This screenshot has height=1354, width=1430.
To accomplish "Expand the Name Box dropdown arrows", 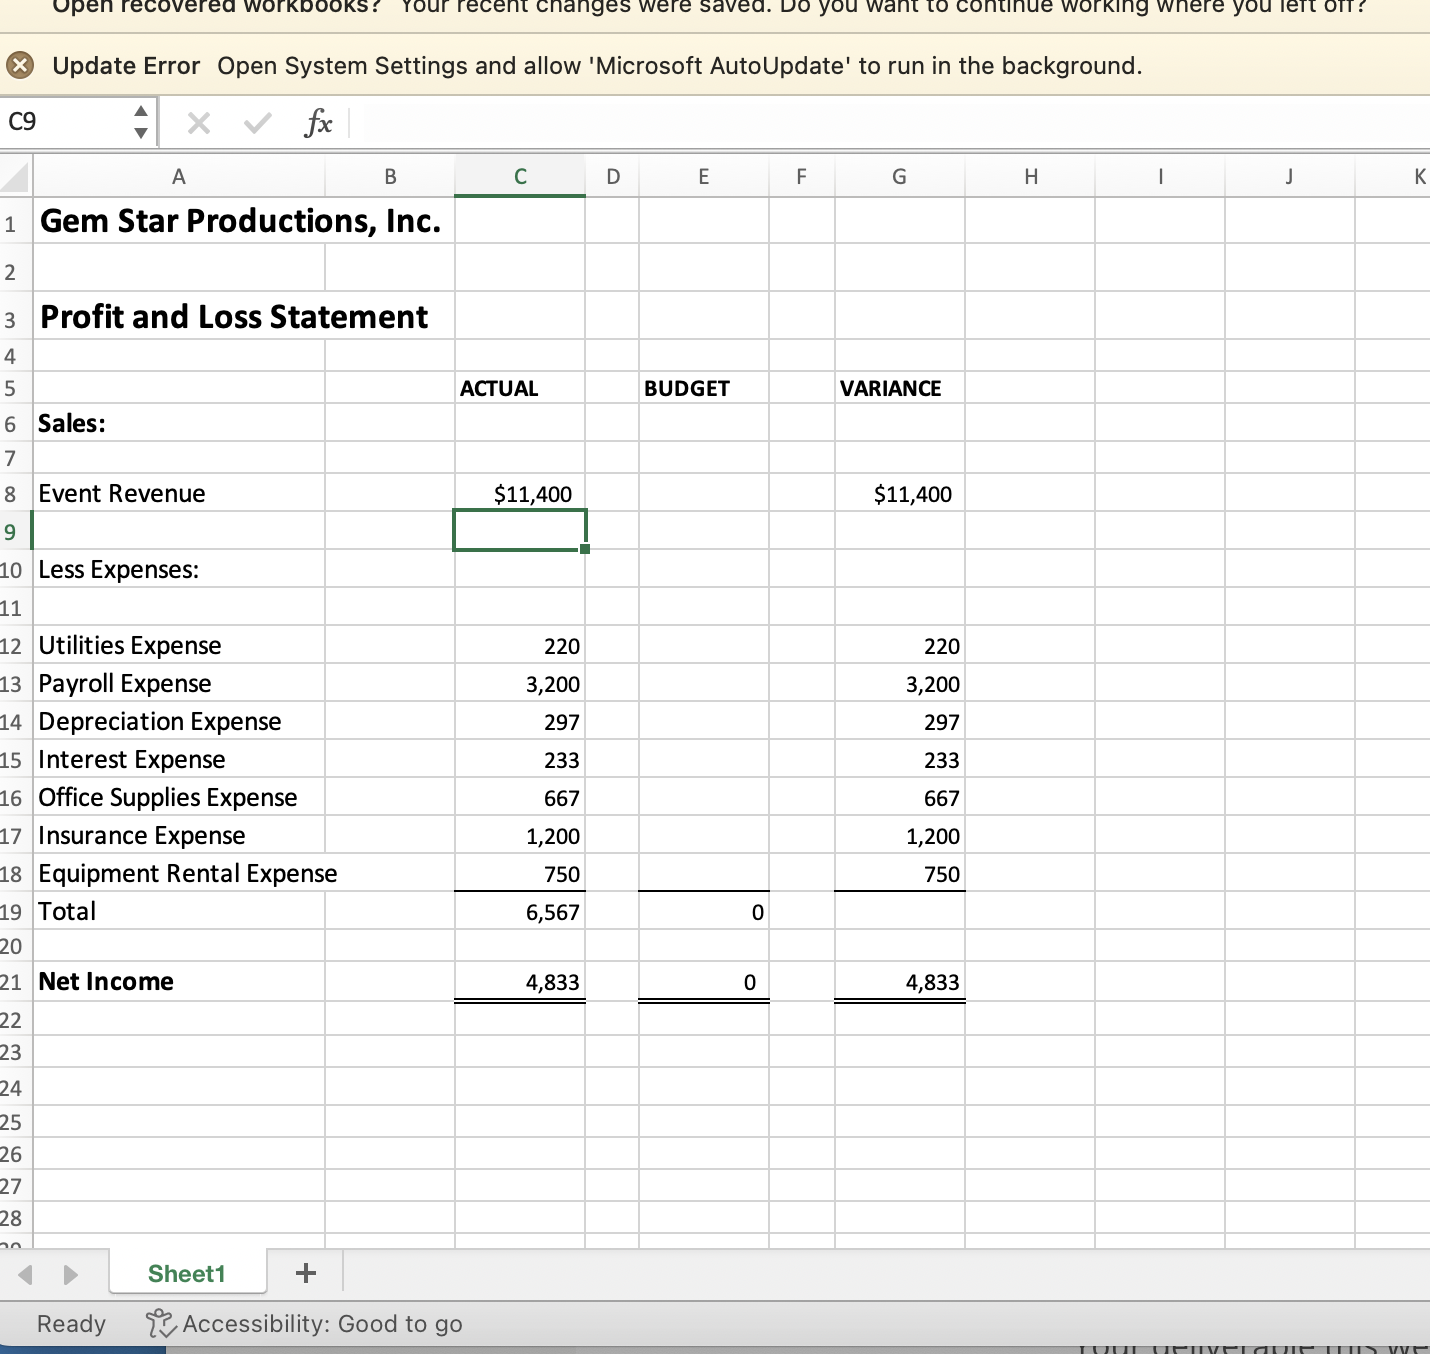I will coord(141,122).
